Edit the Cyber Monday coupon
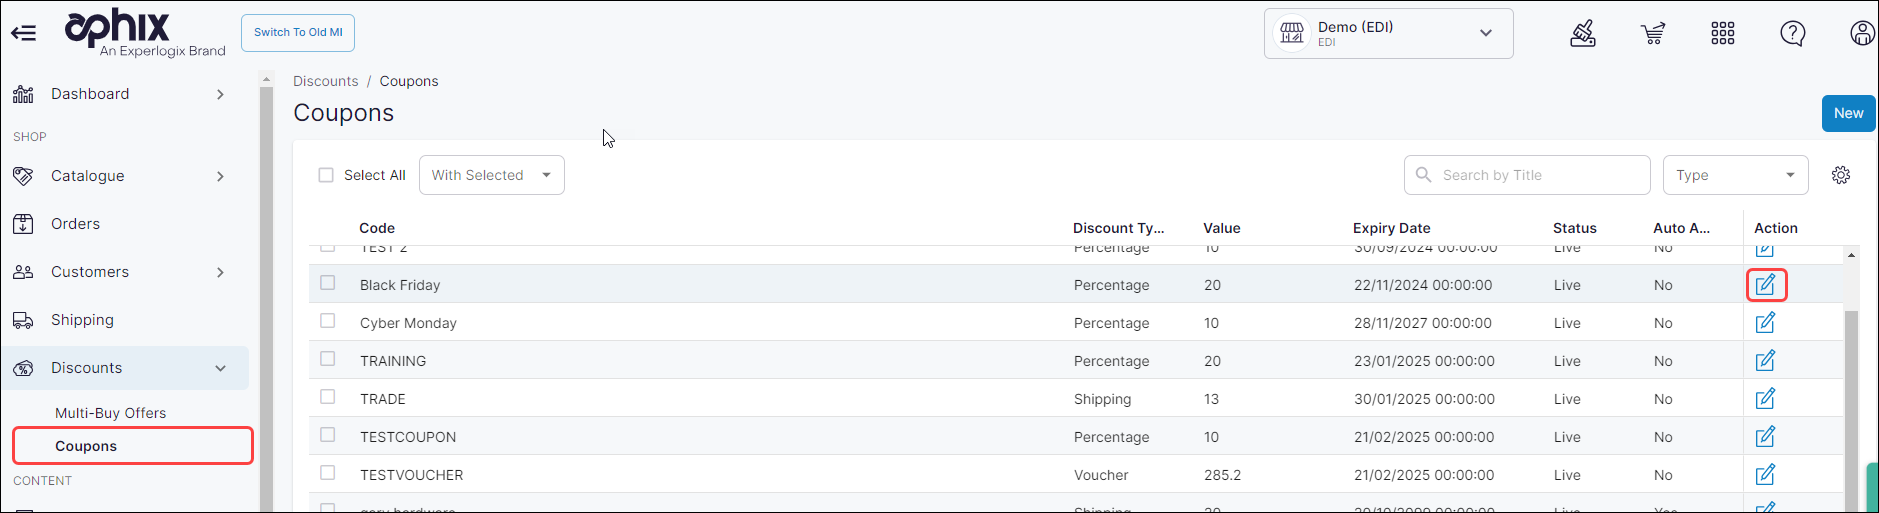Screen dimensions: 1879x513 1765,323
